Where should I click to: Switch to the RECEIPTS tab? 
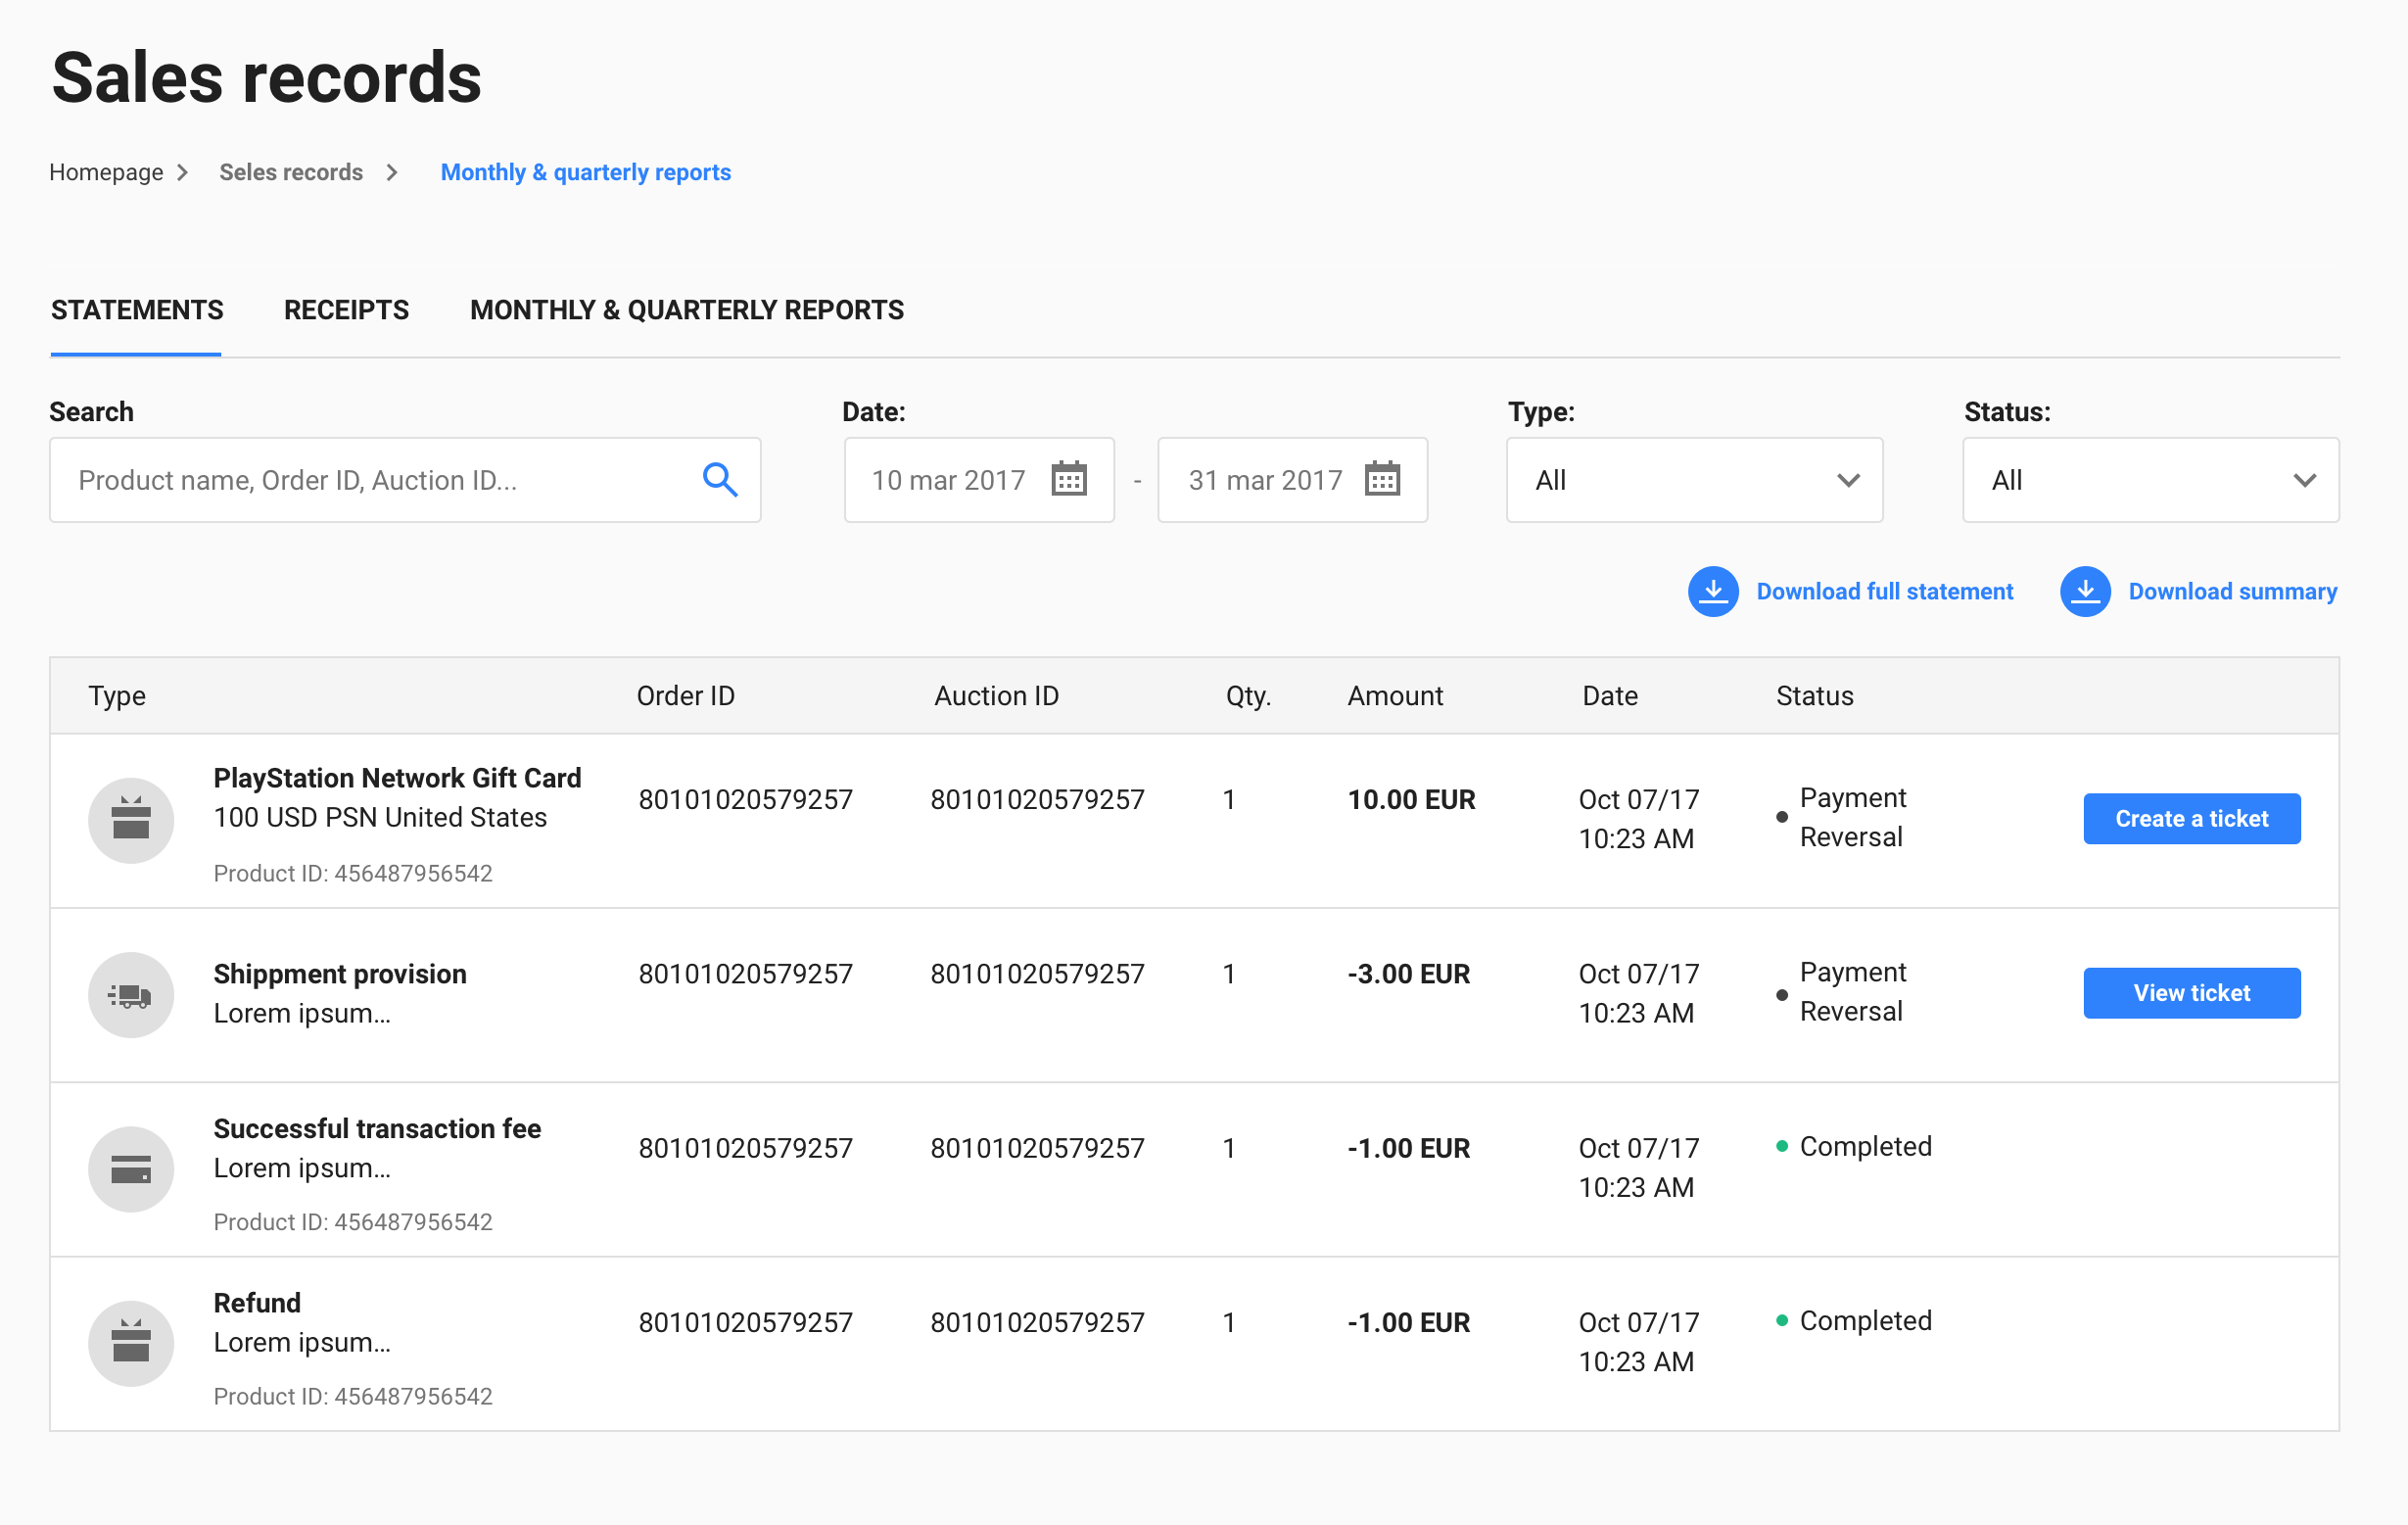[346, 310]
